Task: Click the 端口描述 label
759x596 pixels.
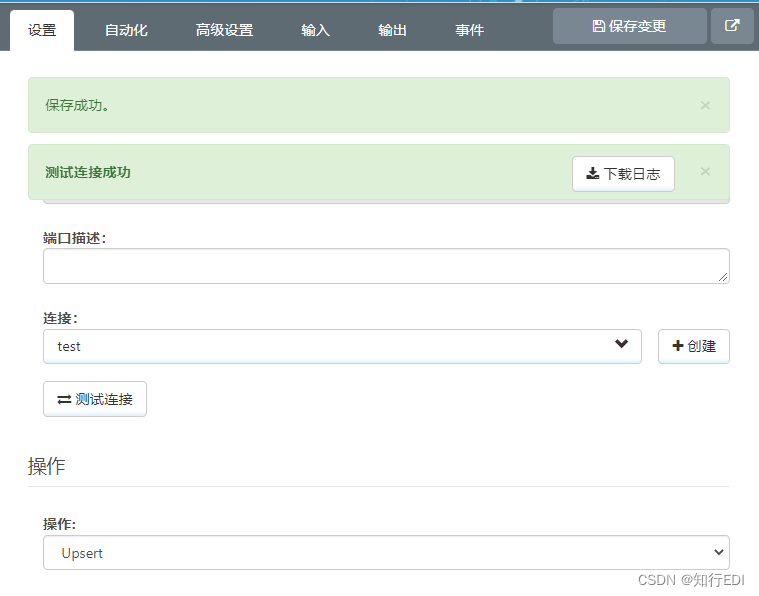Action: [75, 238]
